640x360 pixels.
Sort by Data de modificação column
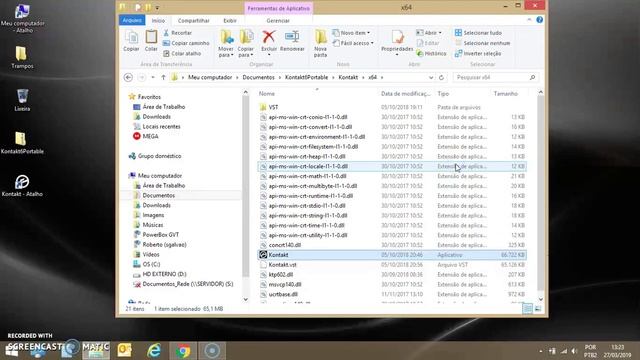pos(405,94)
